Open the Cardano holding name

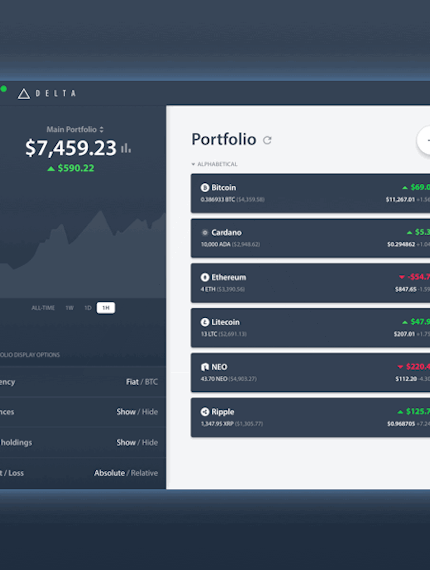coord(226,232)
